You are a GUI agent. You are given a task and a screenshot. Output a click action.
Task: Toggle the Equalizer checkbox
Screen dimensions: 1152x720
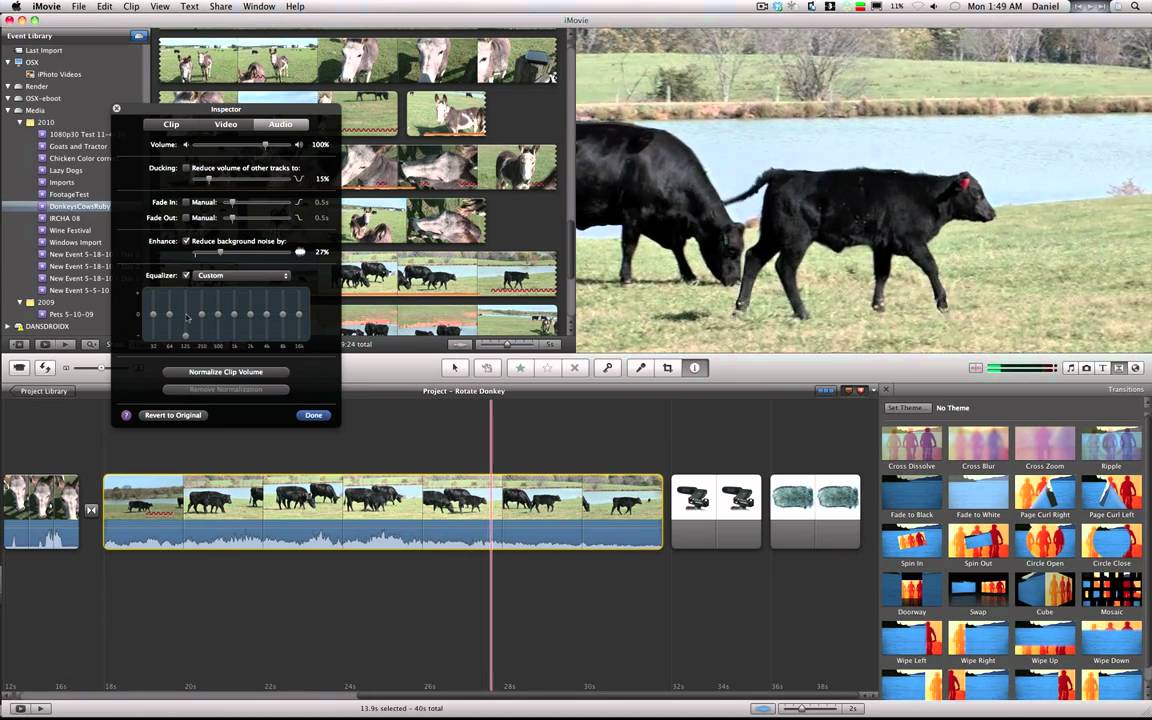[x=186, y=276]
